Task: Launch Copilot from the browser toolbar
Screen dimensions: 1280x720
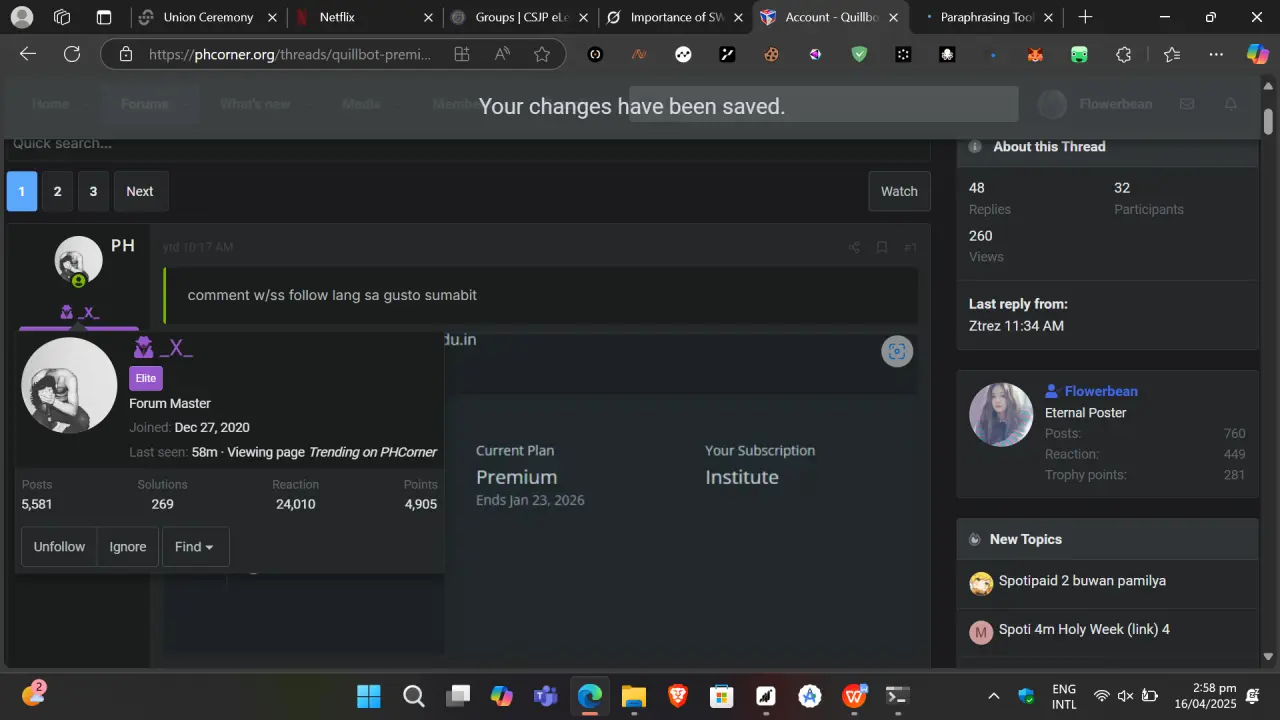Action: [1257, 55]
